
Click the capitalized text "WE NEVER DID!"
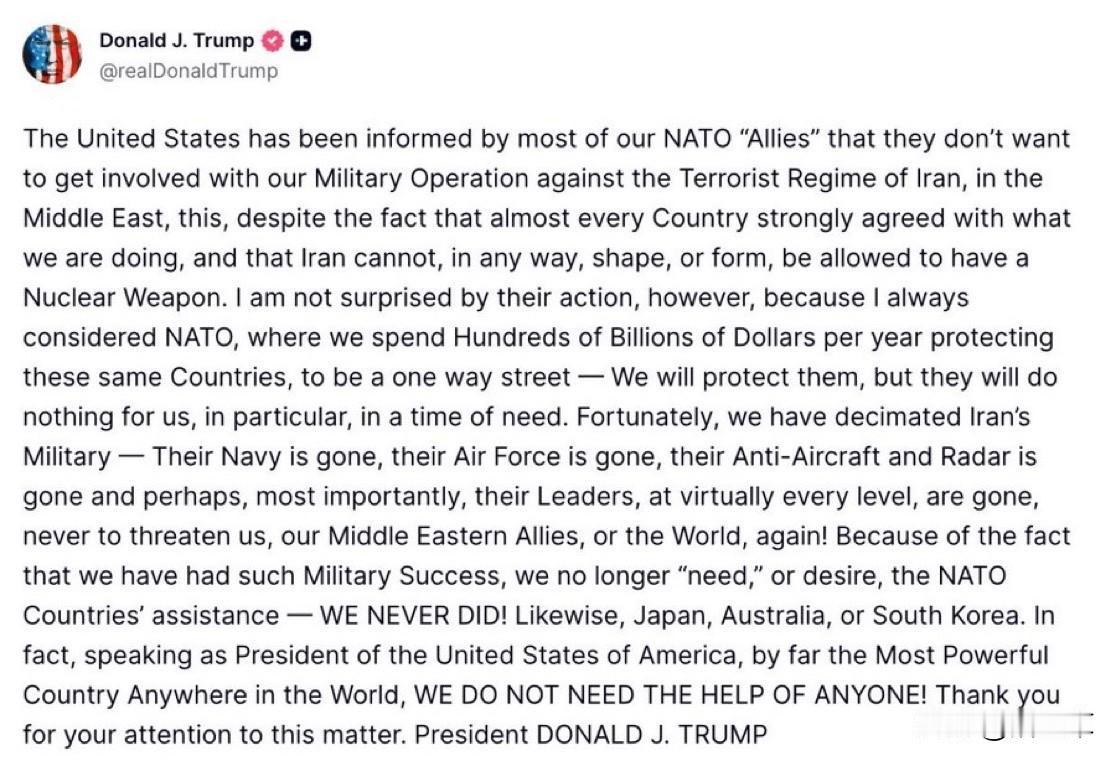point(412,616)
